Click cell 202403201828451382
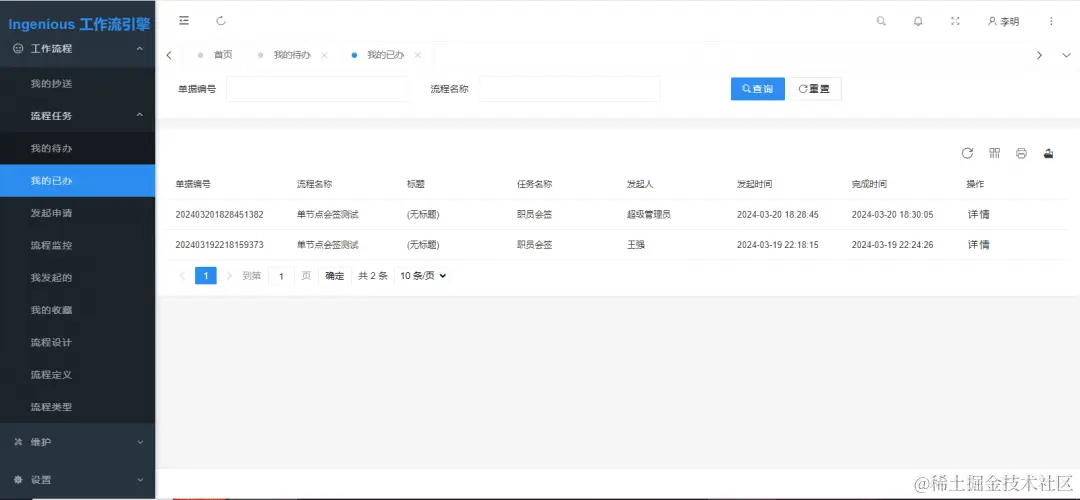1080x500 pixels. 219,215
